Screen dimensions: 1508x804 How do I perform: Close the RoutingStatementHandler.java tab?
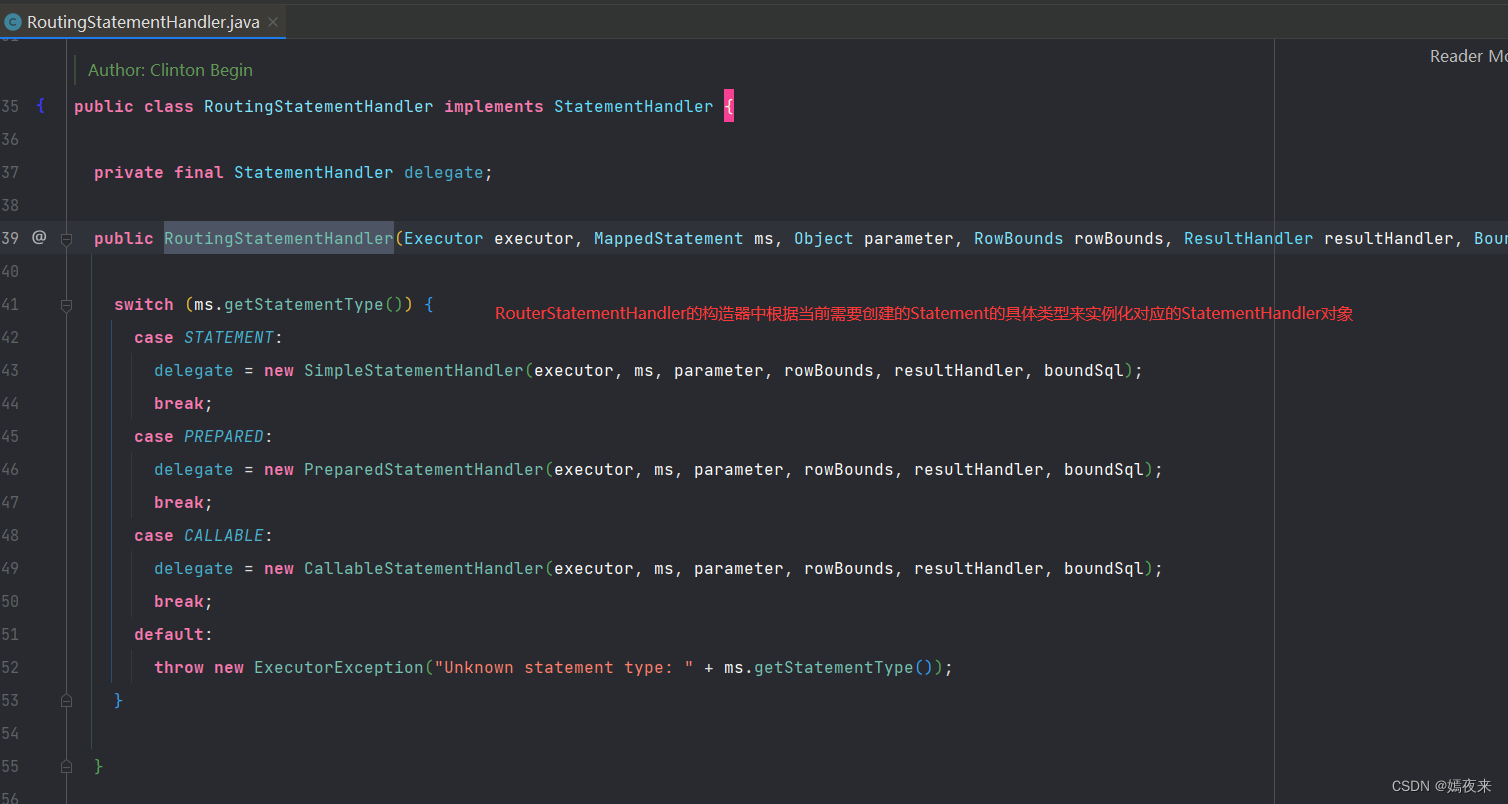coord(274,22)
